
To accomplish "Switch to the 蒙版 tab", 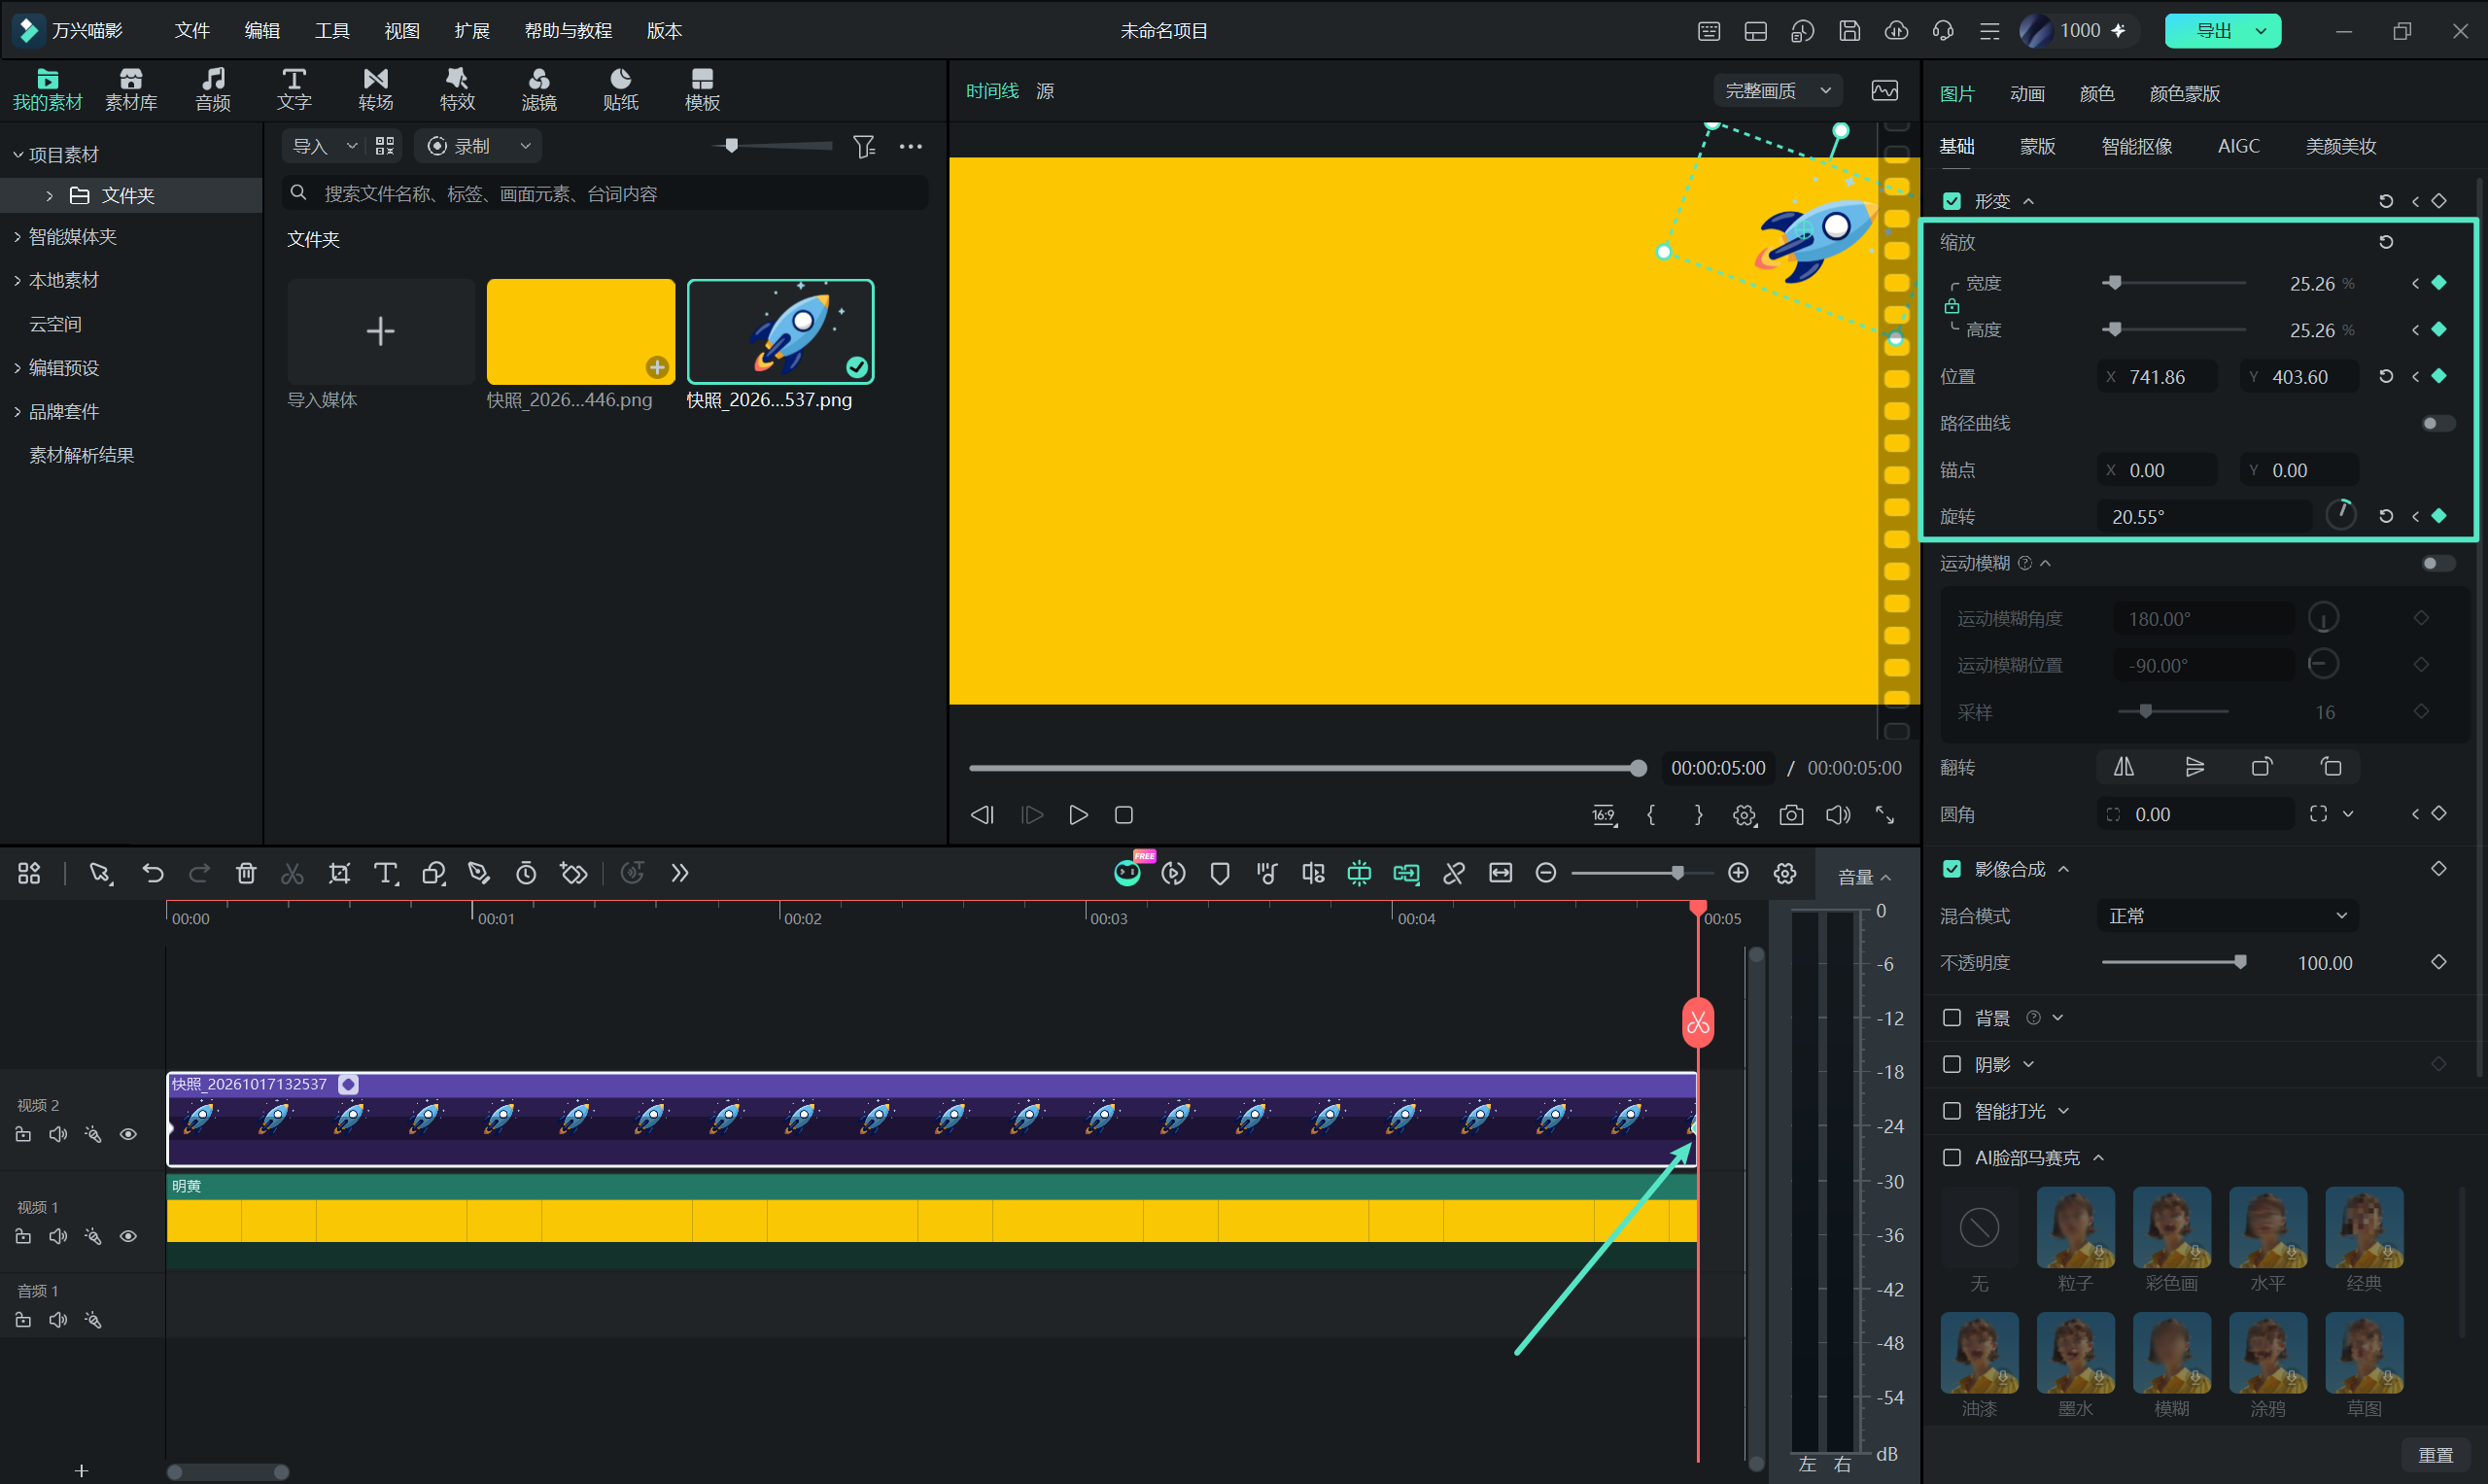I will click(x=2036, y=146).
